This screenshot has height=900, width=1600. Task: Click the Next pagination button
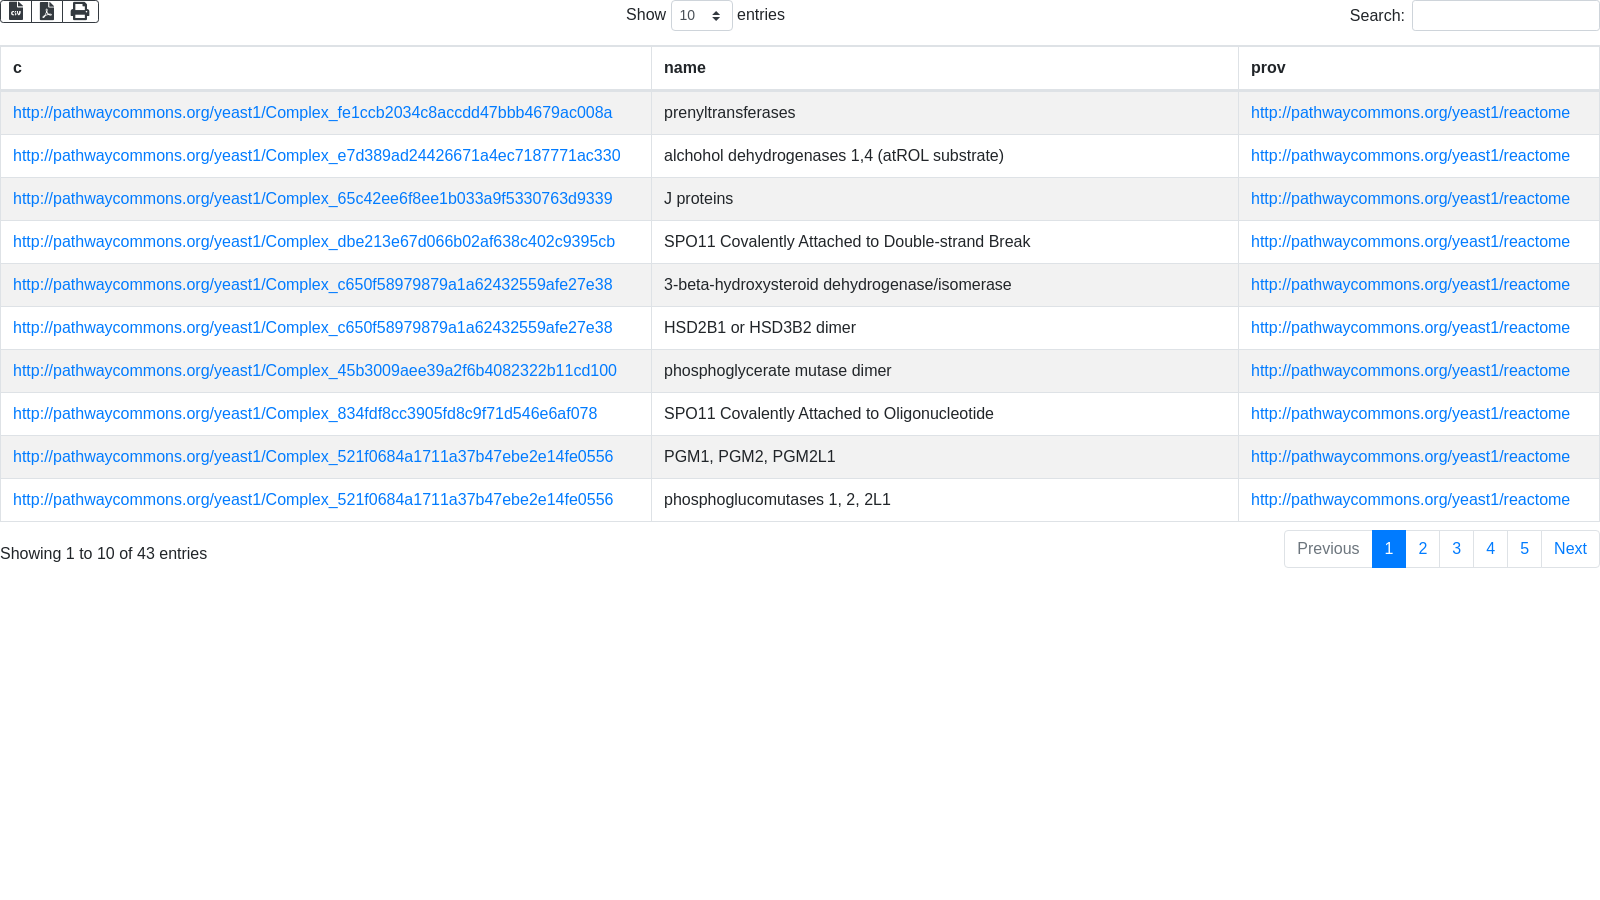[1570, 549]
